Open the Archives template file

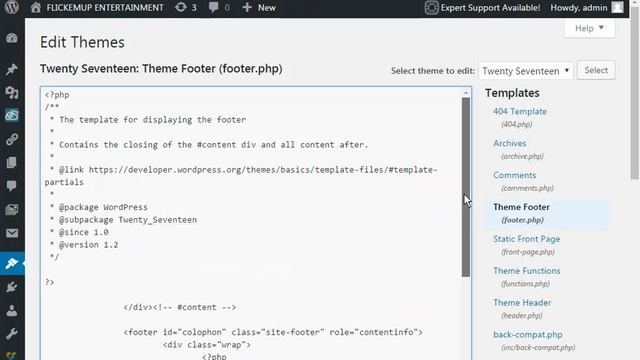tap(509, 143)
